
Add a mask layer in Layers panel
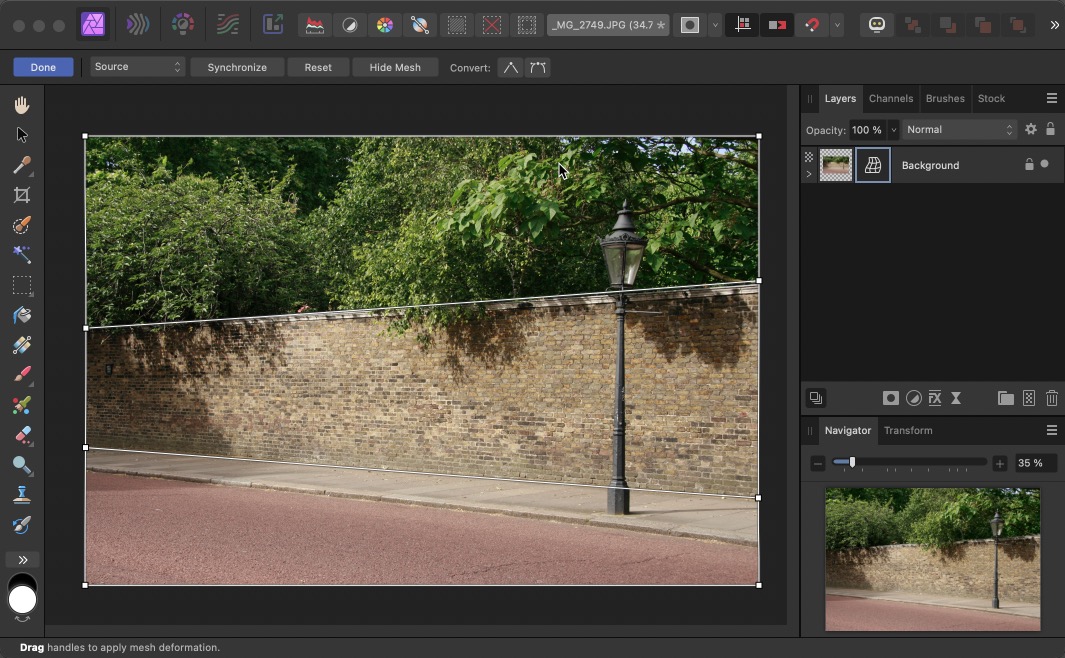pos(890,398)
